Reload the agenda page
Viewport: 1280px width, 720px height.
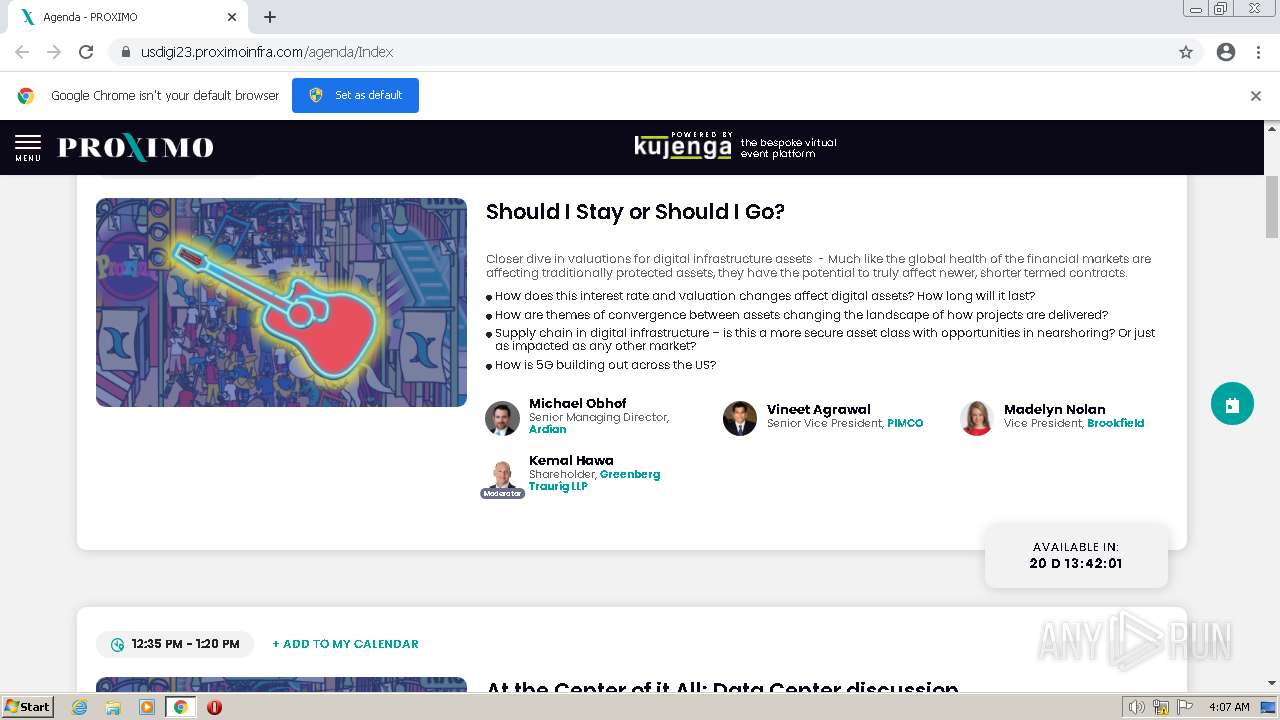[86, 52]
